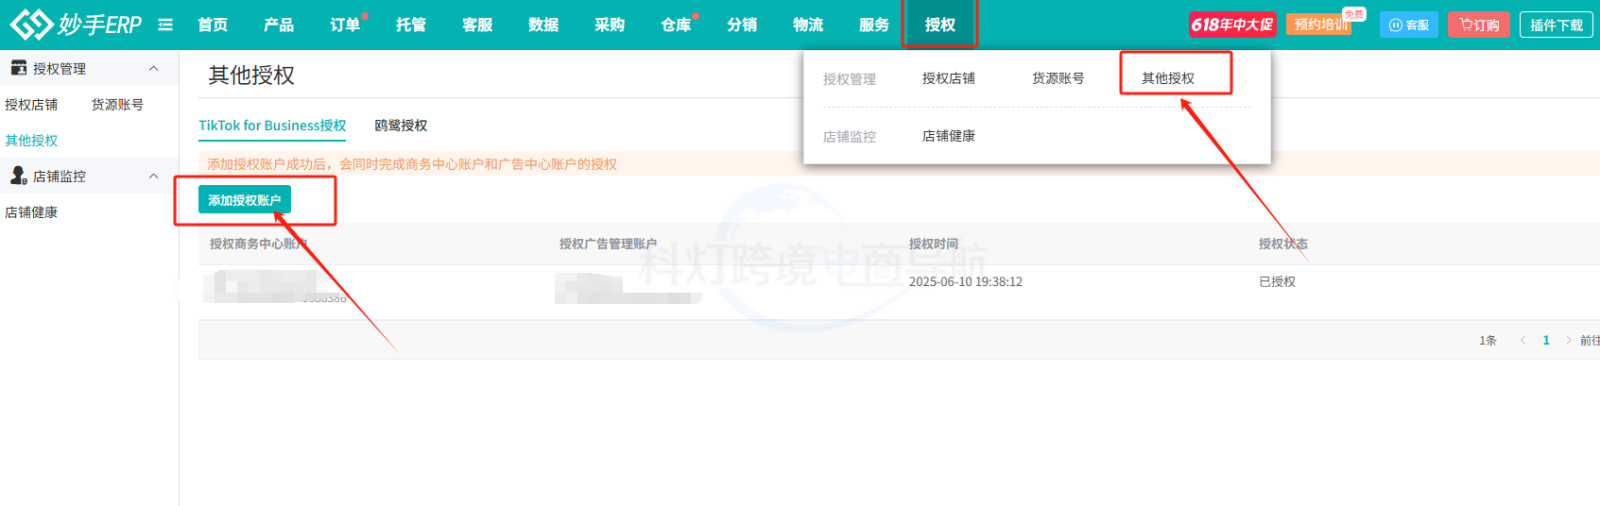Image resolution: width=1600 pixels, height=506 pixels.
Task: Click the 授权广告管理账户 column header
Action: (x=608, y=244)
